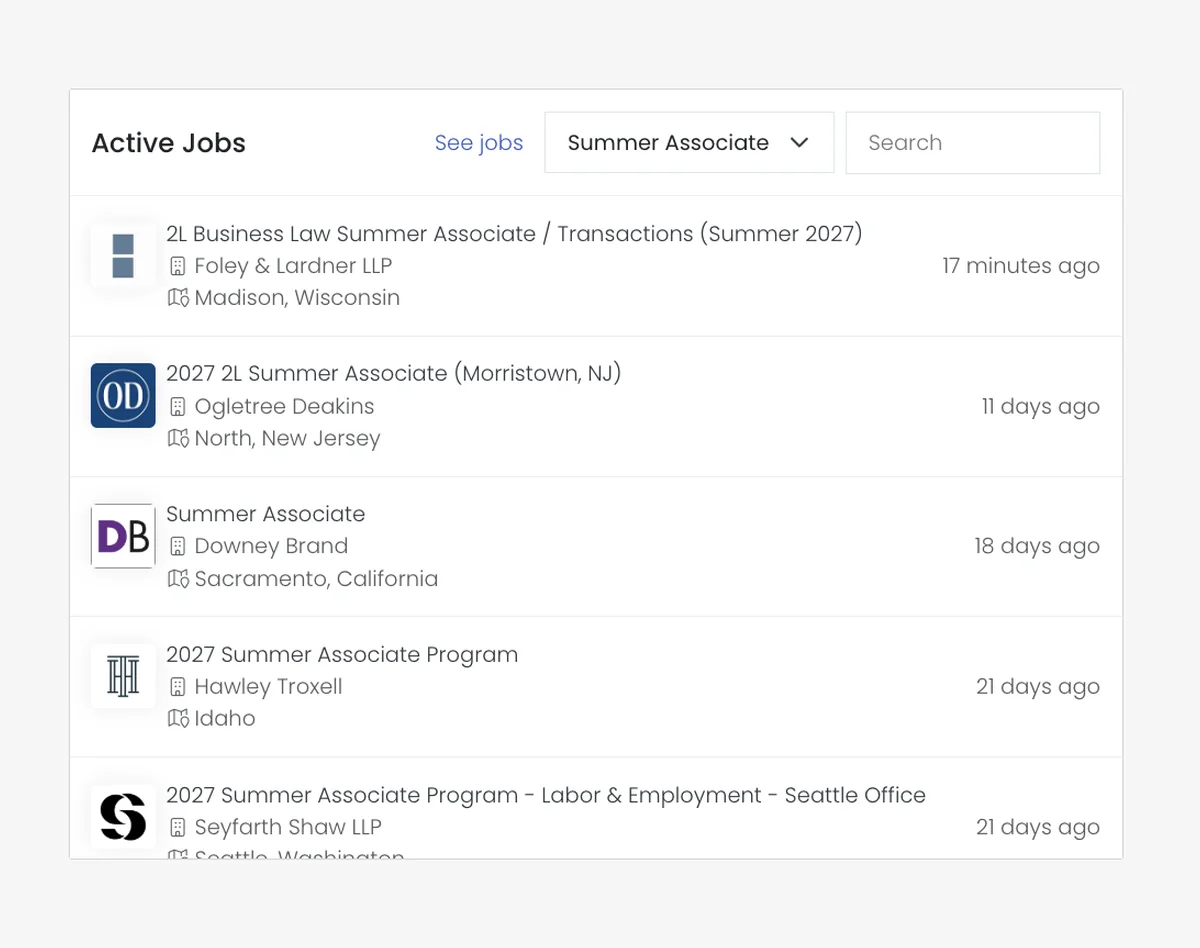Viewport: 1200px width, 948px height.
Task: Follow the See jobs link
Action: pyautogui.click(x=479, y=143)
